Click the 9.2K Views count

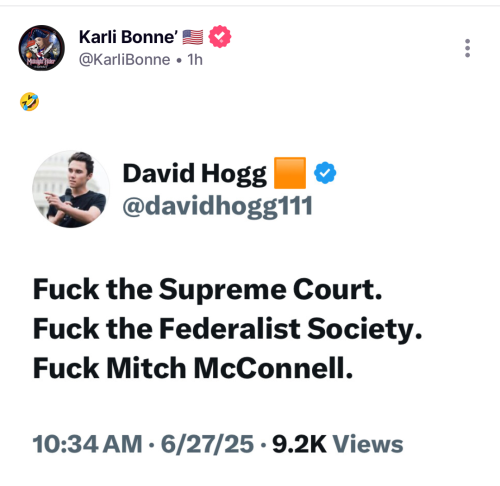pyautogui.click(x=337, y=444)
